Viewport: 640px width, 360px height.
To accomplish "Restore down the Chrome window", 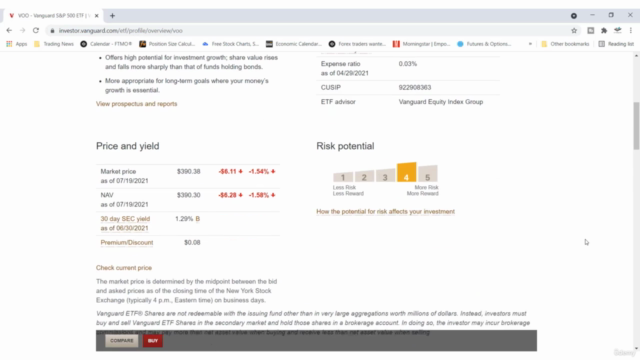I will 611,15.
